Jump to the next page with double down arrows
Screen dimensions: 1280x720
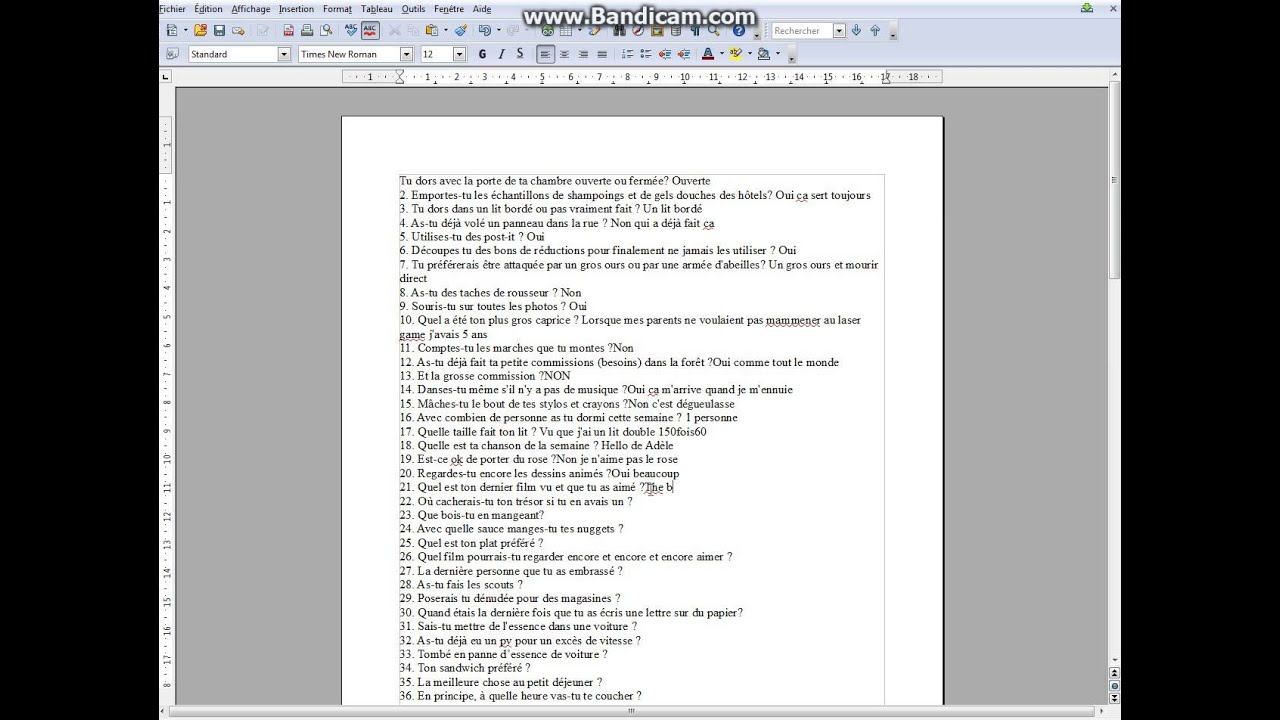pos(1115,698)
